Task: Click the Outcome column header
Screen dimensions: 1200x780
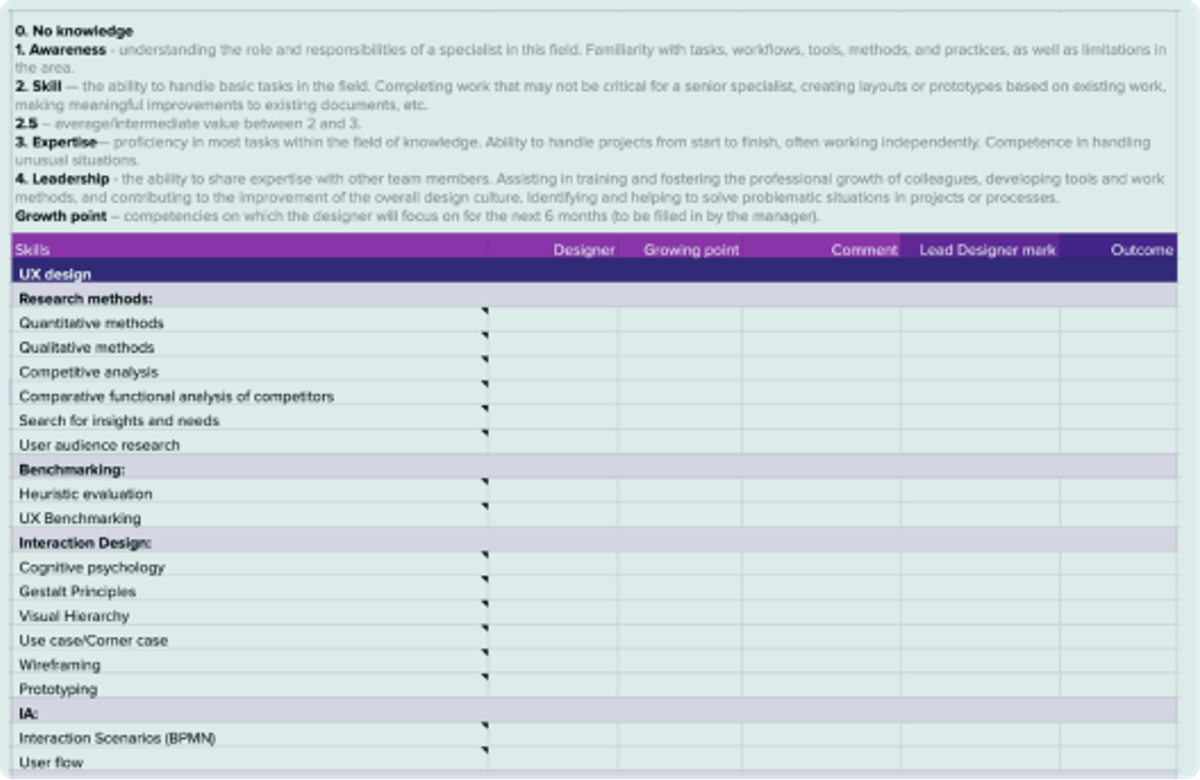Action: coord(1141,251)
